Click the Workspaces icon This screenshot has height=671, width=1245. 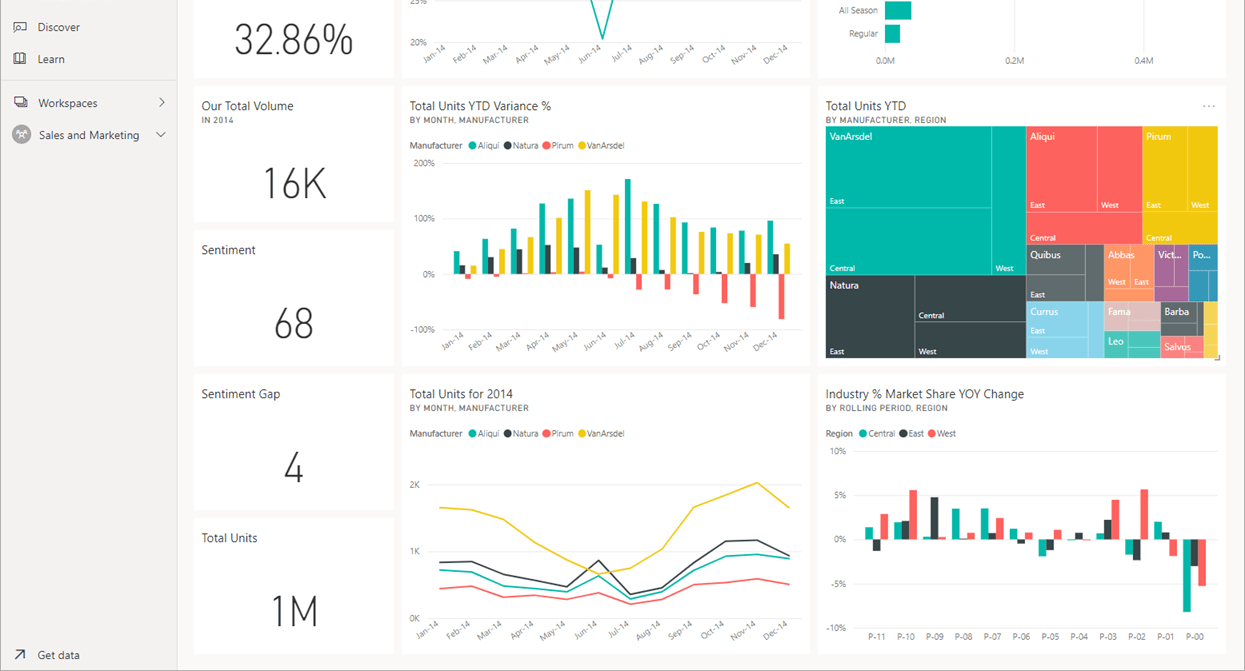20,103
